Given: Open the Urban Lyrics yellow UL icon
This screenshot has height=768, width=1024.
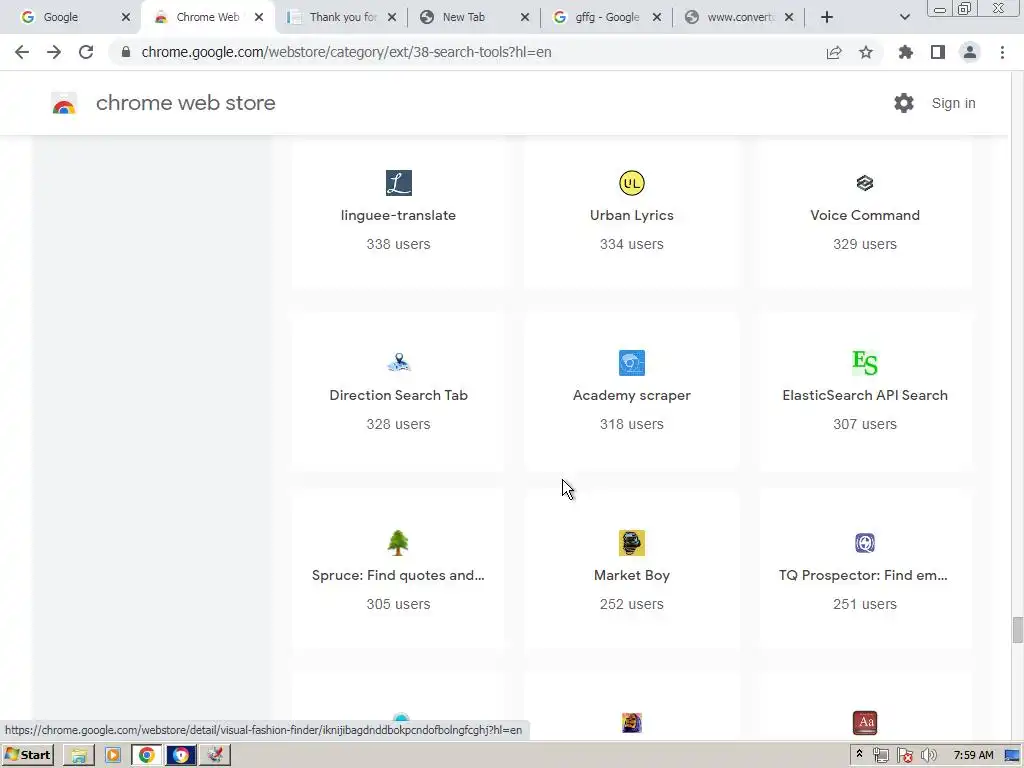Looking at the screenshot, I should (632, 183).
